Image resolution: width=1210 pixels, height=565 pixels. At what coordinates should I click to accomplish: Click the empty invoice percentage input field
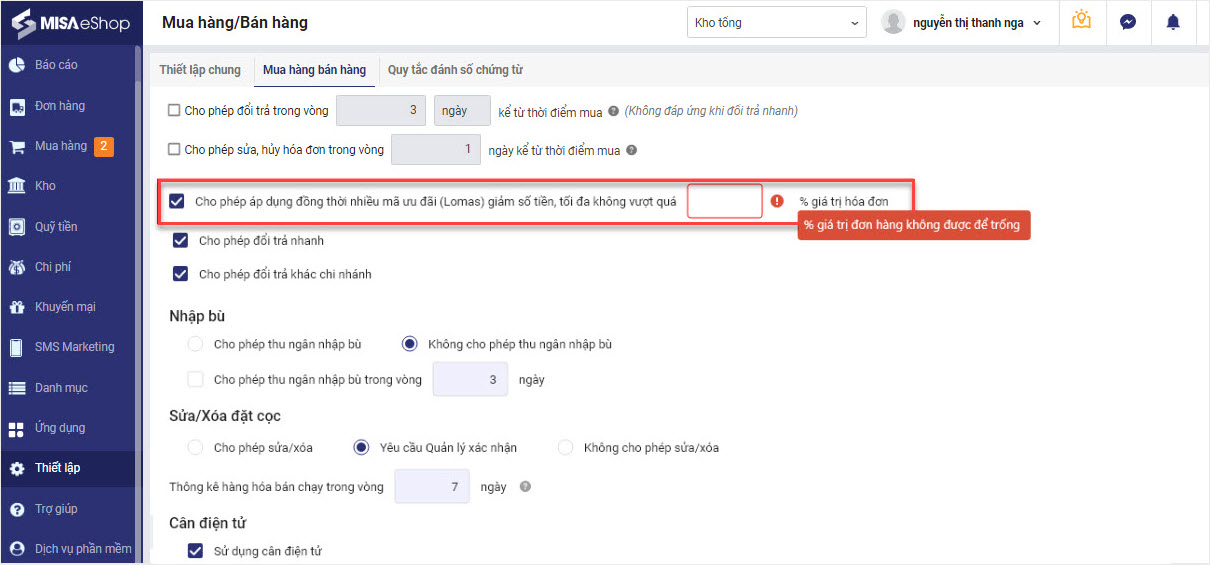(724, 201)
